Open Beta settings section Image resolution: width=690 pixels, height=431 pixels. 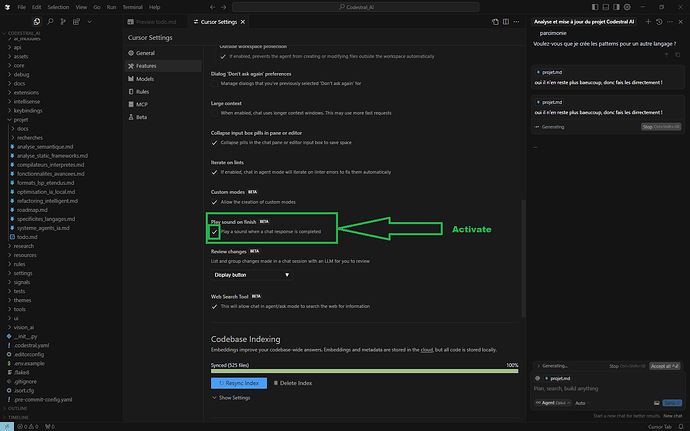[x=163, y=117]
